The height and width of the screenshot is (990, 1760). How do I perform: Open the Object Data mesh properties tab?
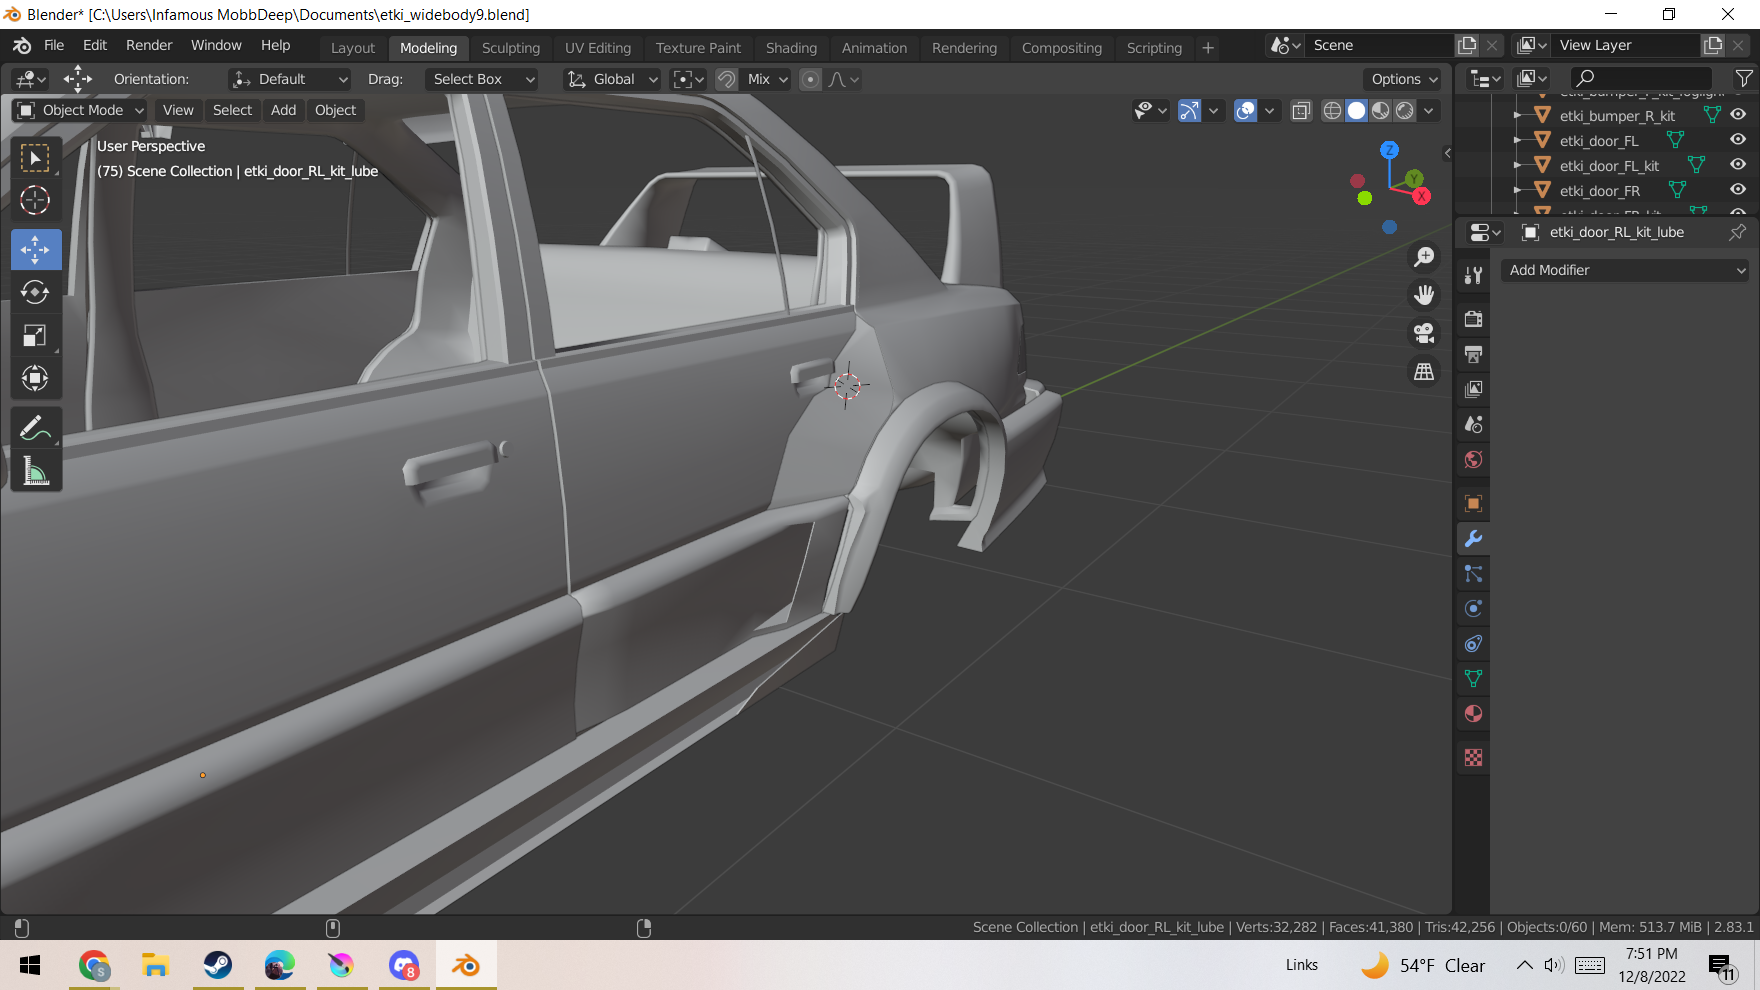[x=1473, y=678]
